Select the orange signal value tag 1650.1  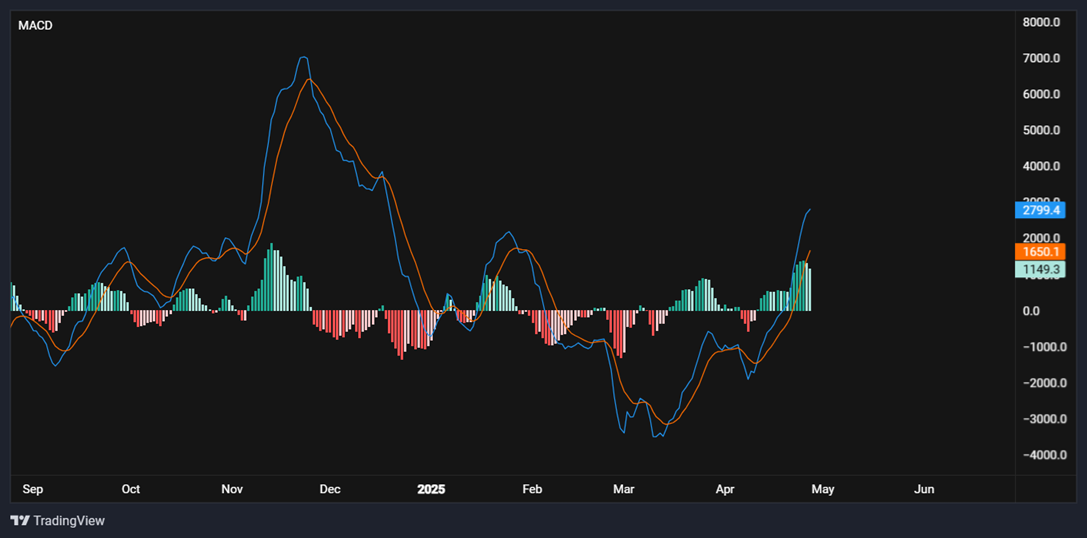[1040, 251]
